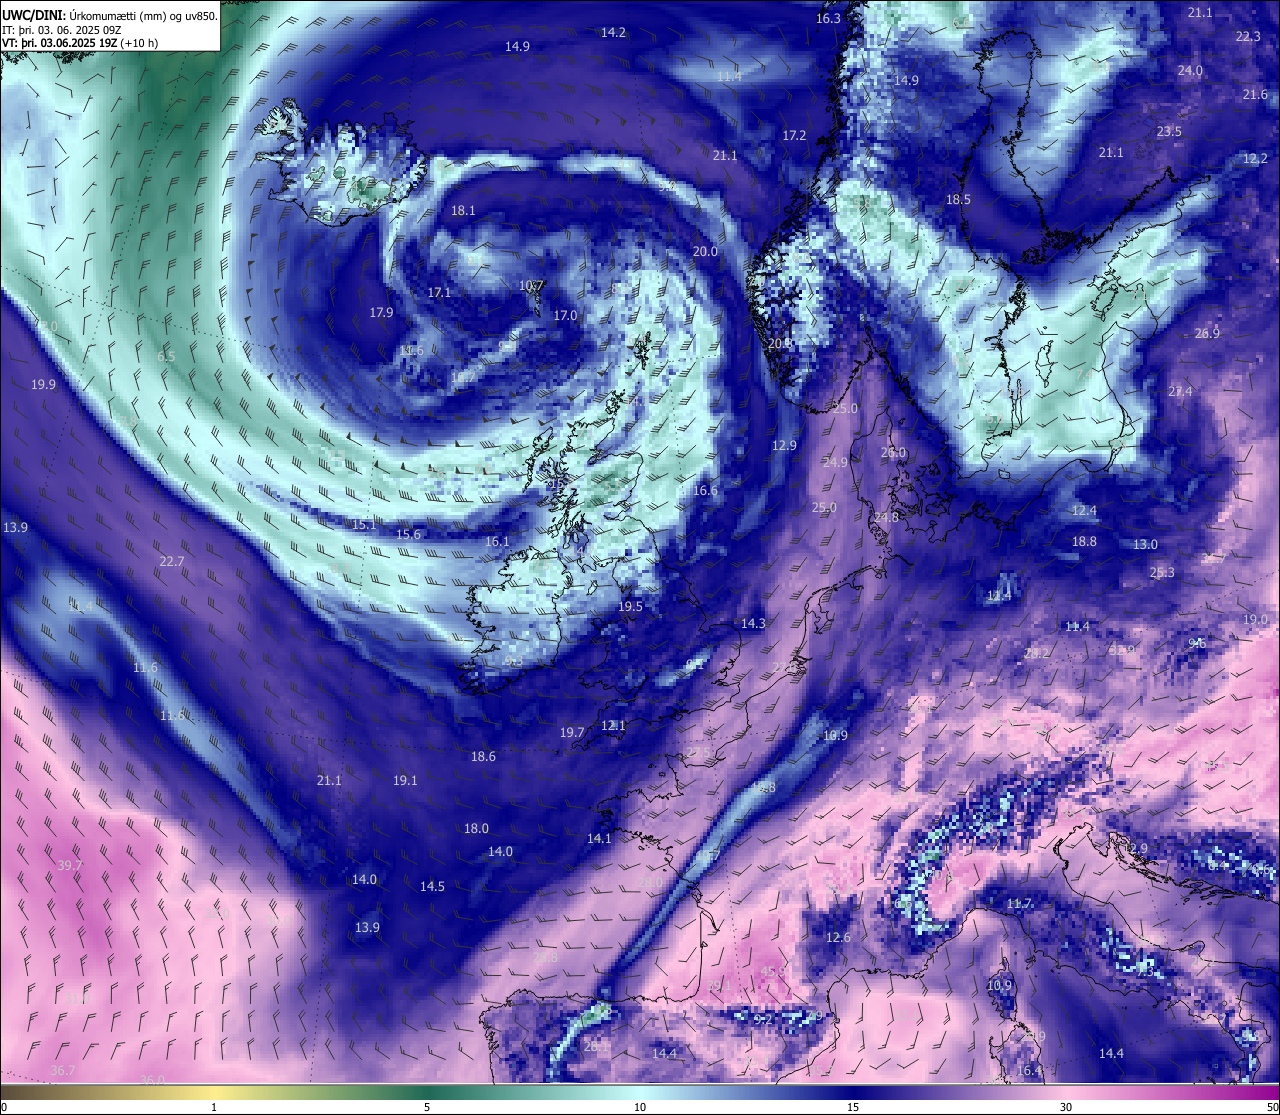
Task: Click the 19.7 value label
Action: (572, 732)
